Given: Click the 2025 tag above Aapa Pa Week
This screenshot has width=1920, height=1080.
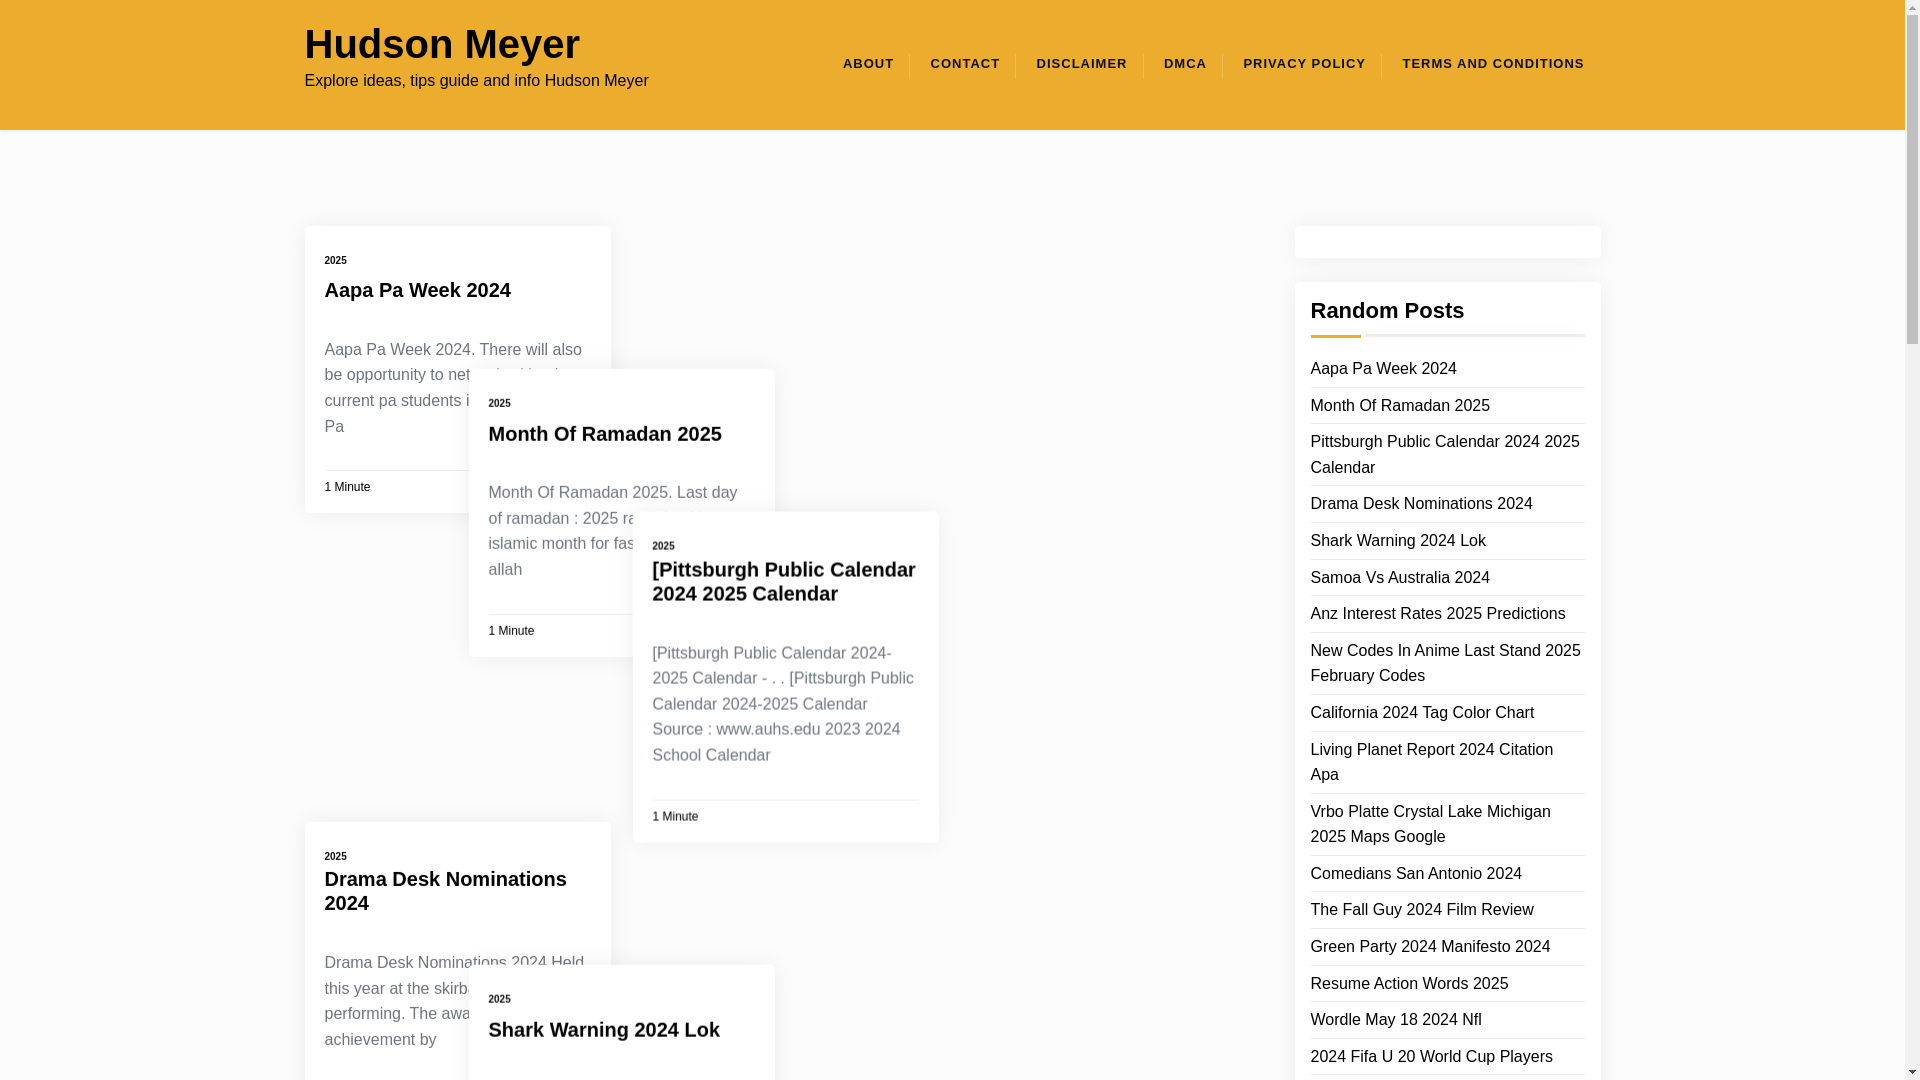Looking at the screenshot, I should tap(335, 260).
